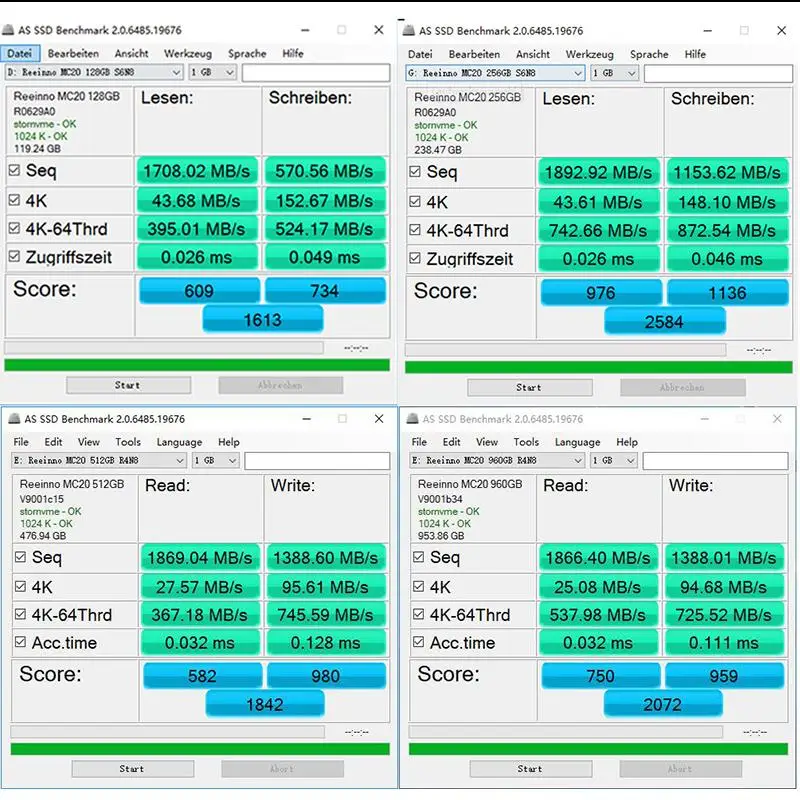The image size is (800, 800).
Task: Click the empty text field in the 512GB window
Action: point(317,461)
